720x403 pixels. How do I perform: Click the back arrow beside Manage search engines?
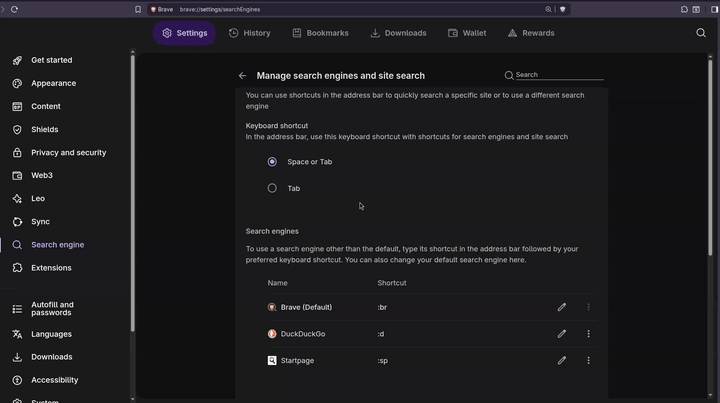[x=242, y=76]
